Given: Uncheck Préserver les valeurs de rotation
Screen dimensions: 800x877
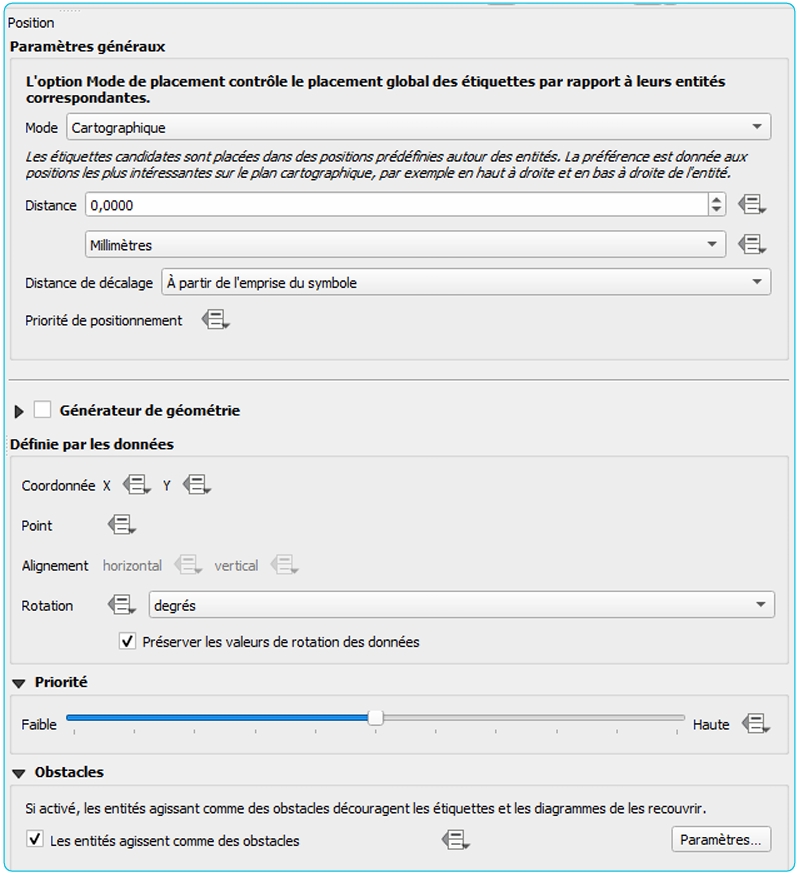Looking at the screenshot, I should 127,642.
